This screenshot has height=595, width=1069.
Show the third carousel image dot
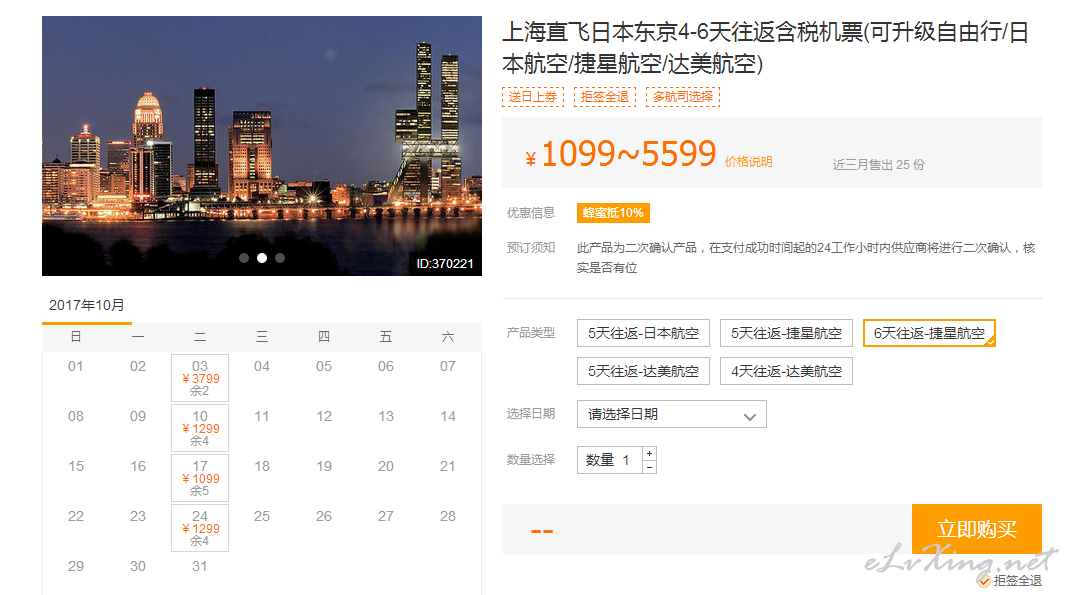pyautogui.click(x=280, y=258)
